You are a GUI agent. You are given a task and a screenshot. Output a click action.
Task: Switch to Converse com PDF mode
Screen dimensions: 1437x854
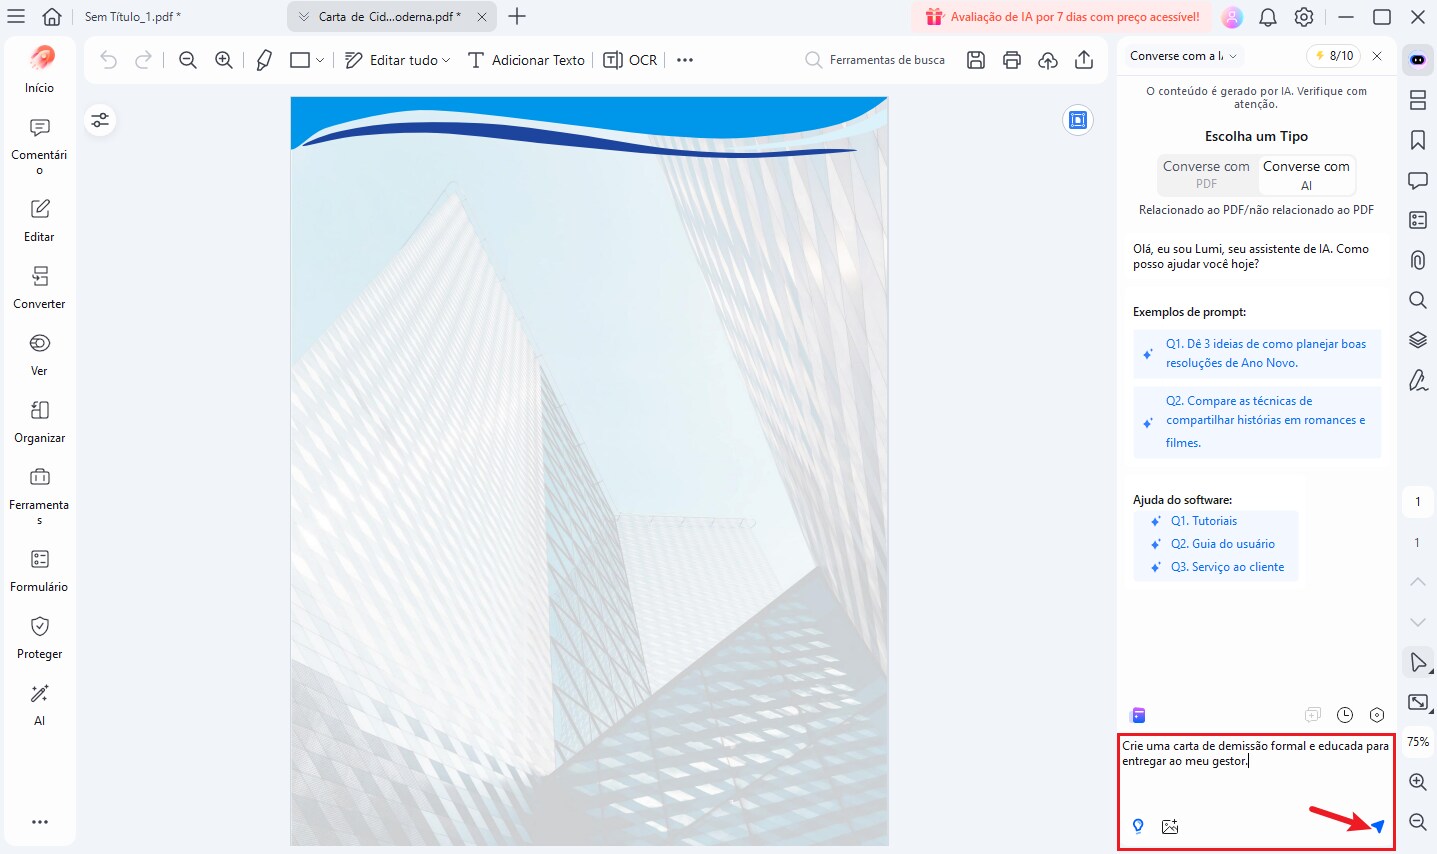point(1206,174)
